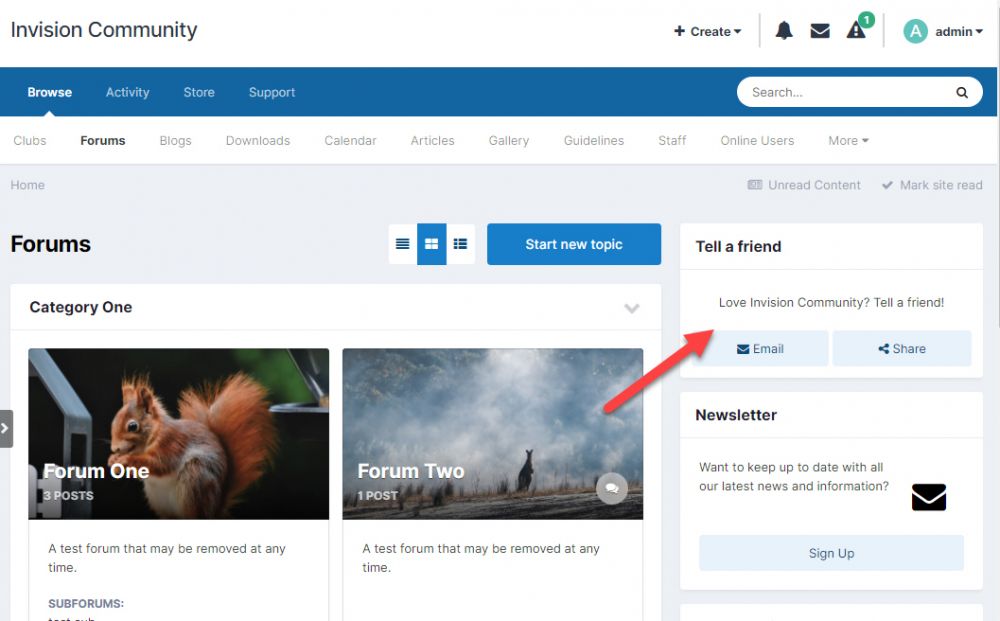
Task: Open the messages envelope icon in header
Action: pyautogui.click(x=820, y=31)
